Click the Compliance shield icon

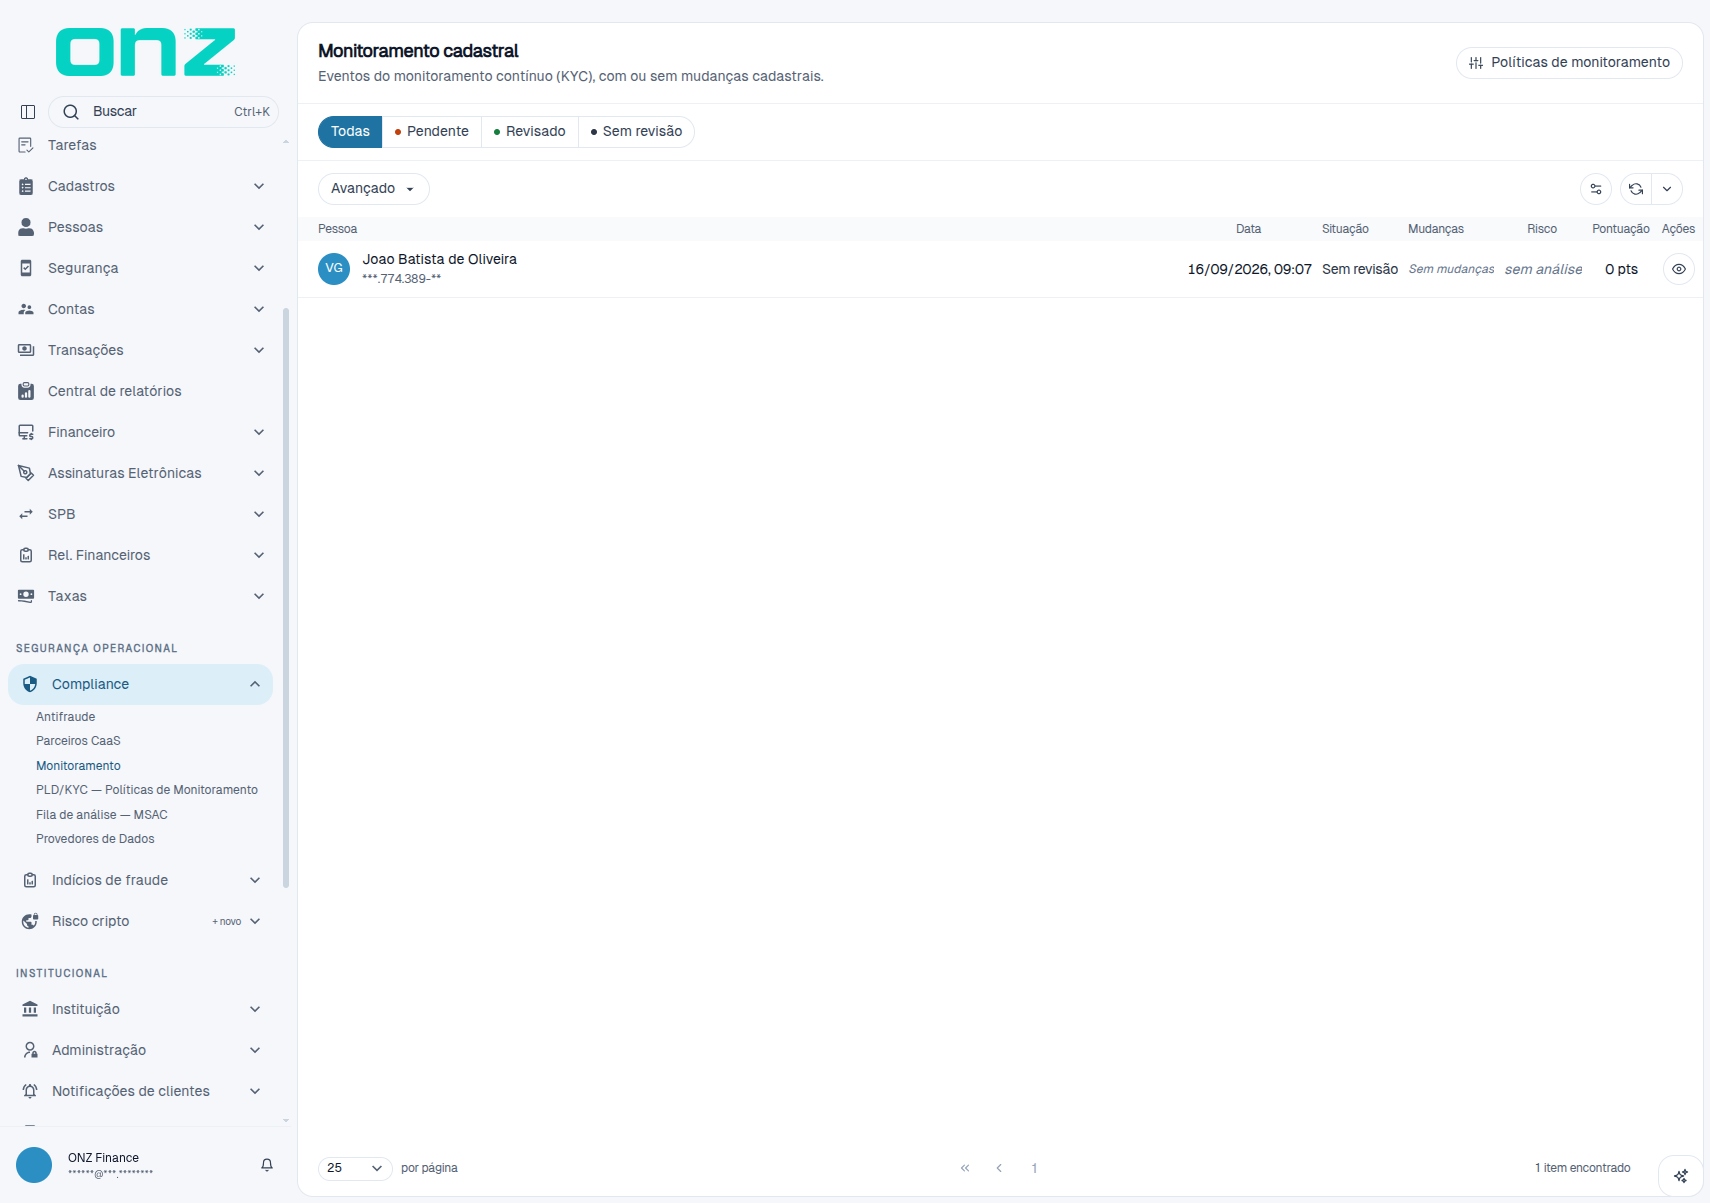30,684
